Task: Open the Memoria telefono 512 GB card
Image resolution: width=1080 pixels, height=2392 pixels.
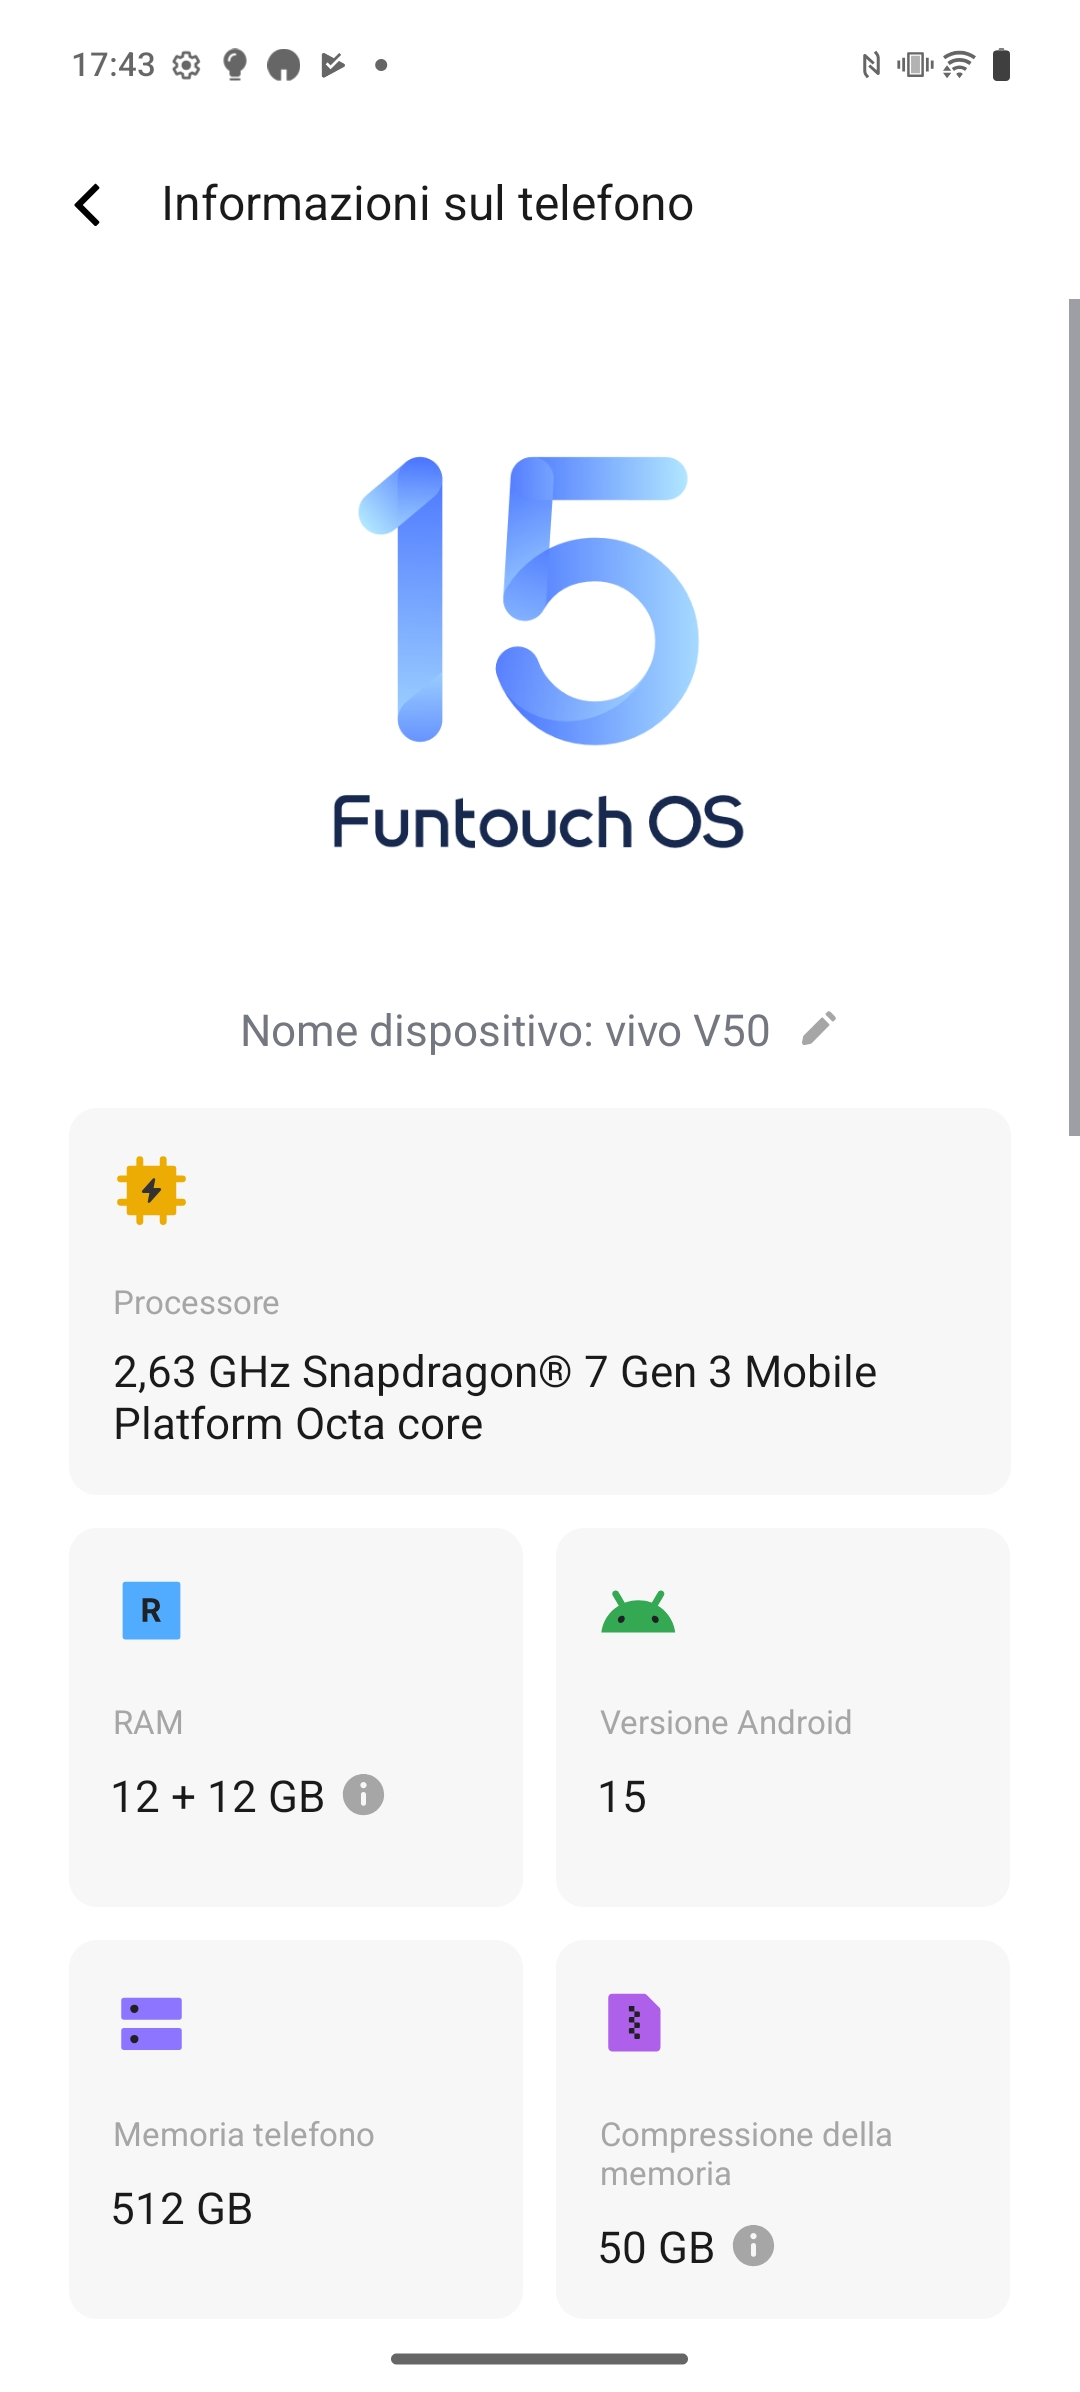Action: [296, 2129]
